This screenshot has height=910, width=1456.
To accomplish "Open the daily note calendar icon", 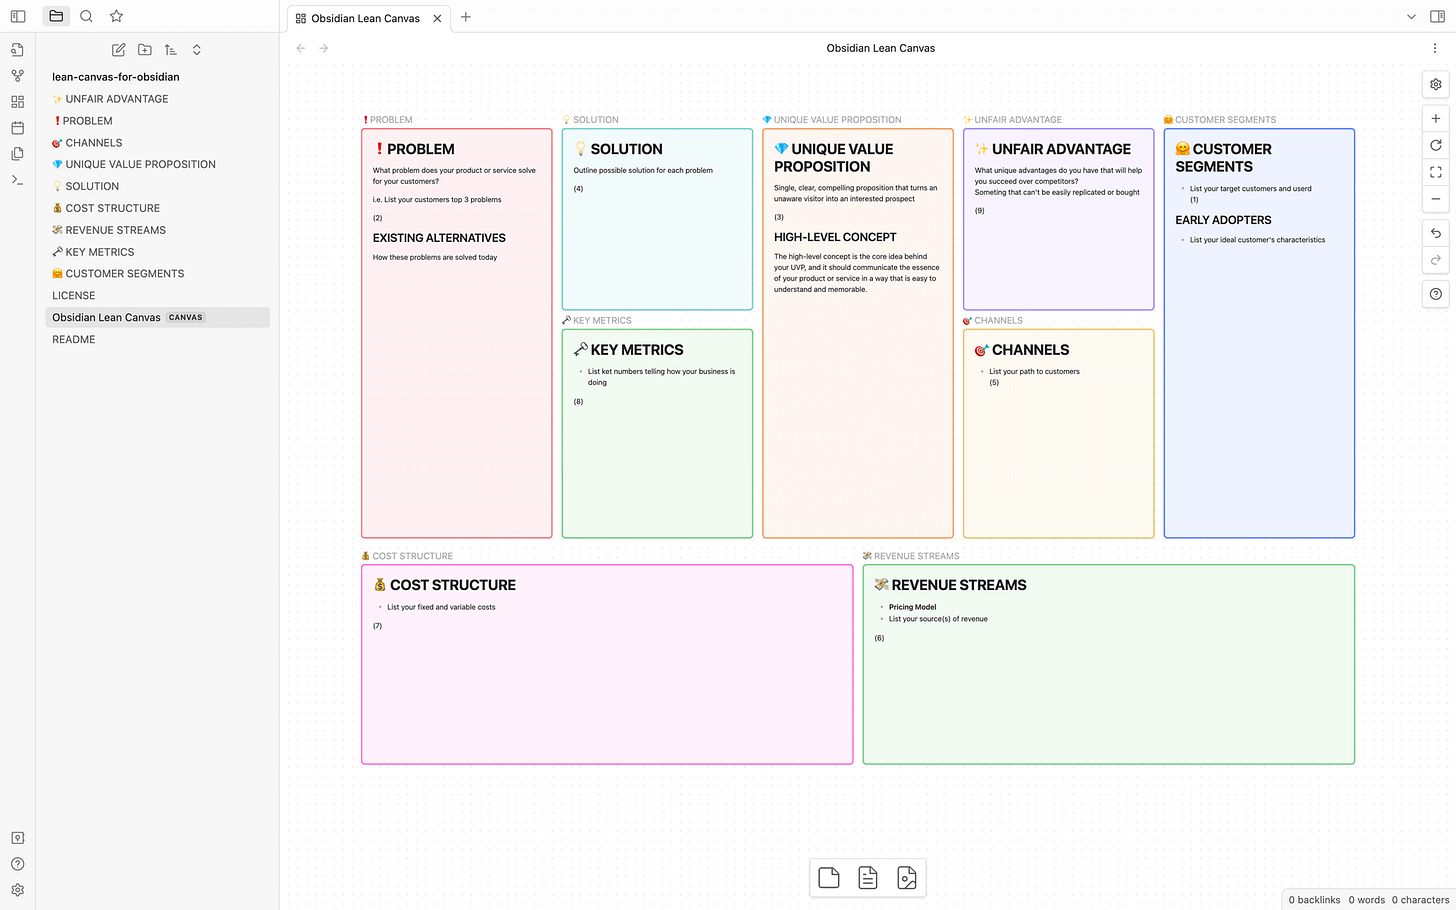I will pos(17,127).
